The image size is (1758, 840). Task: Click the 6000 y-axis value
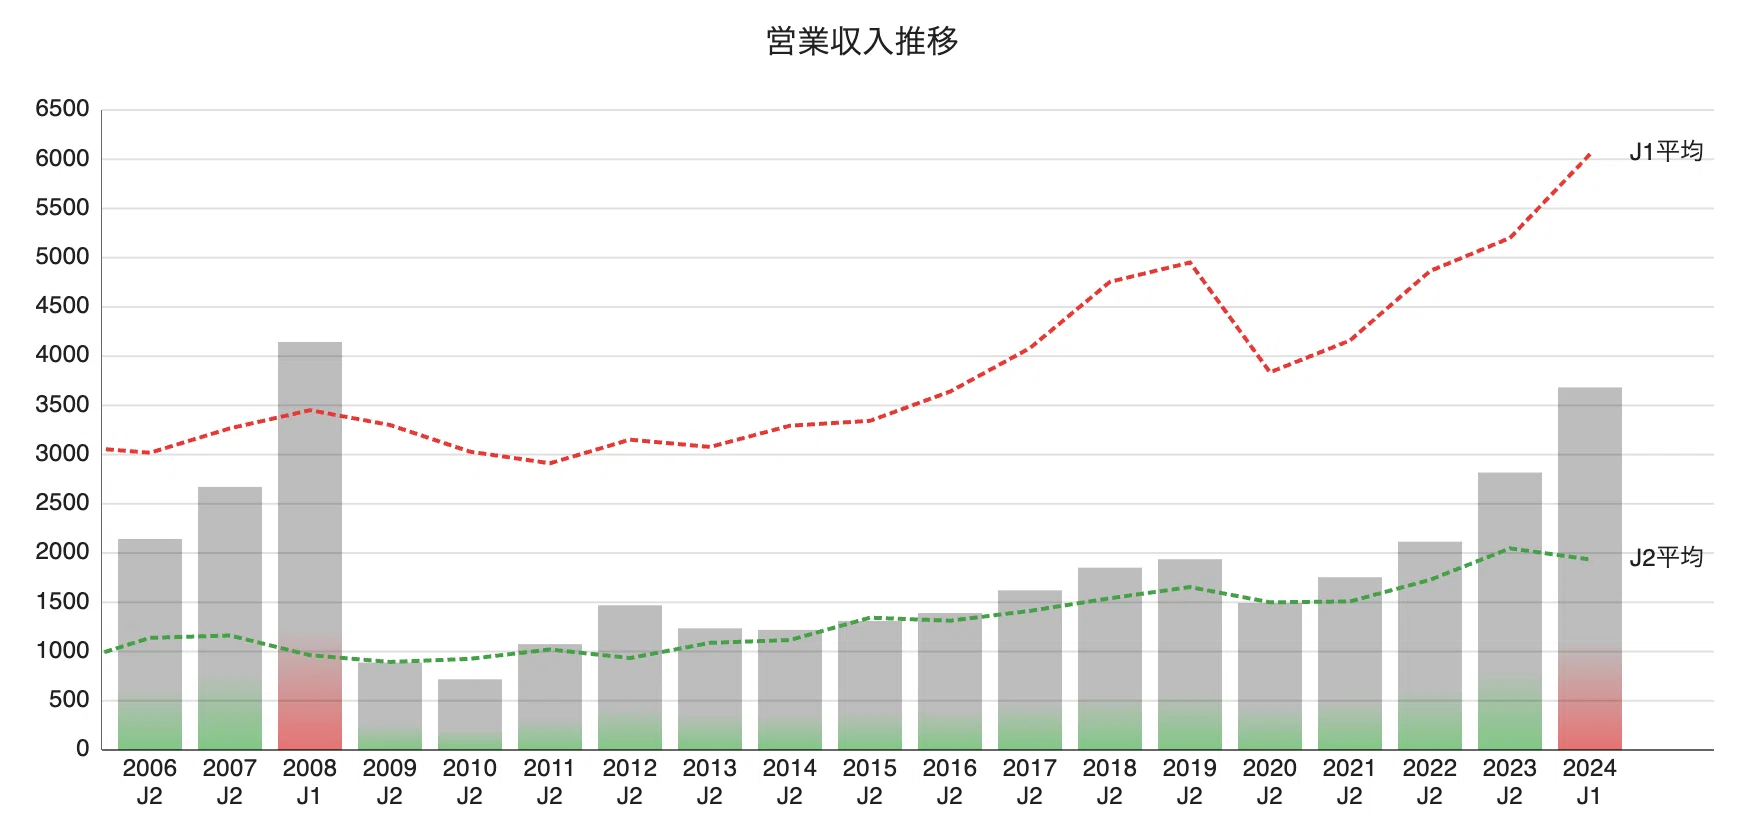[62, 158]
